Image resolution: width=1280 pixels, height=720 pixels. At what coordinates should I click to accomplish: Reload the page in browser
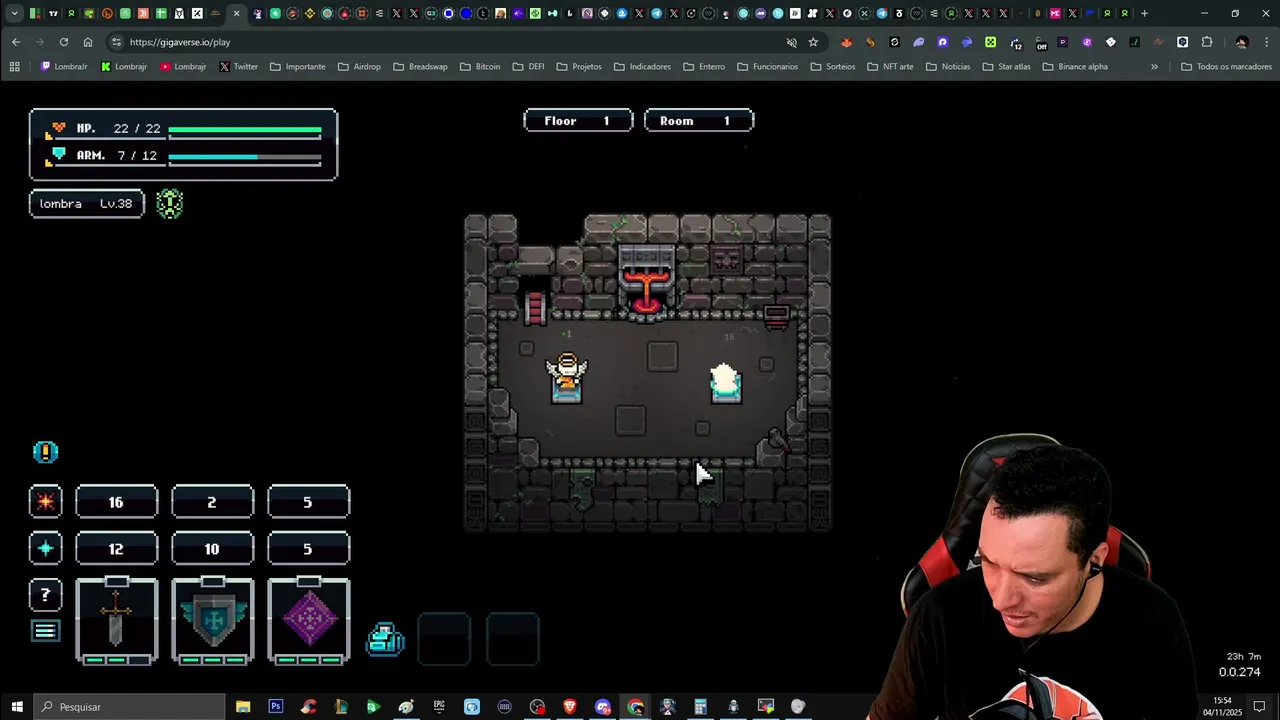tap(64, 42)
